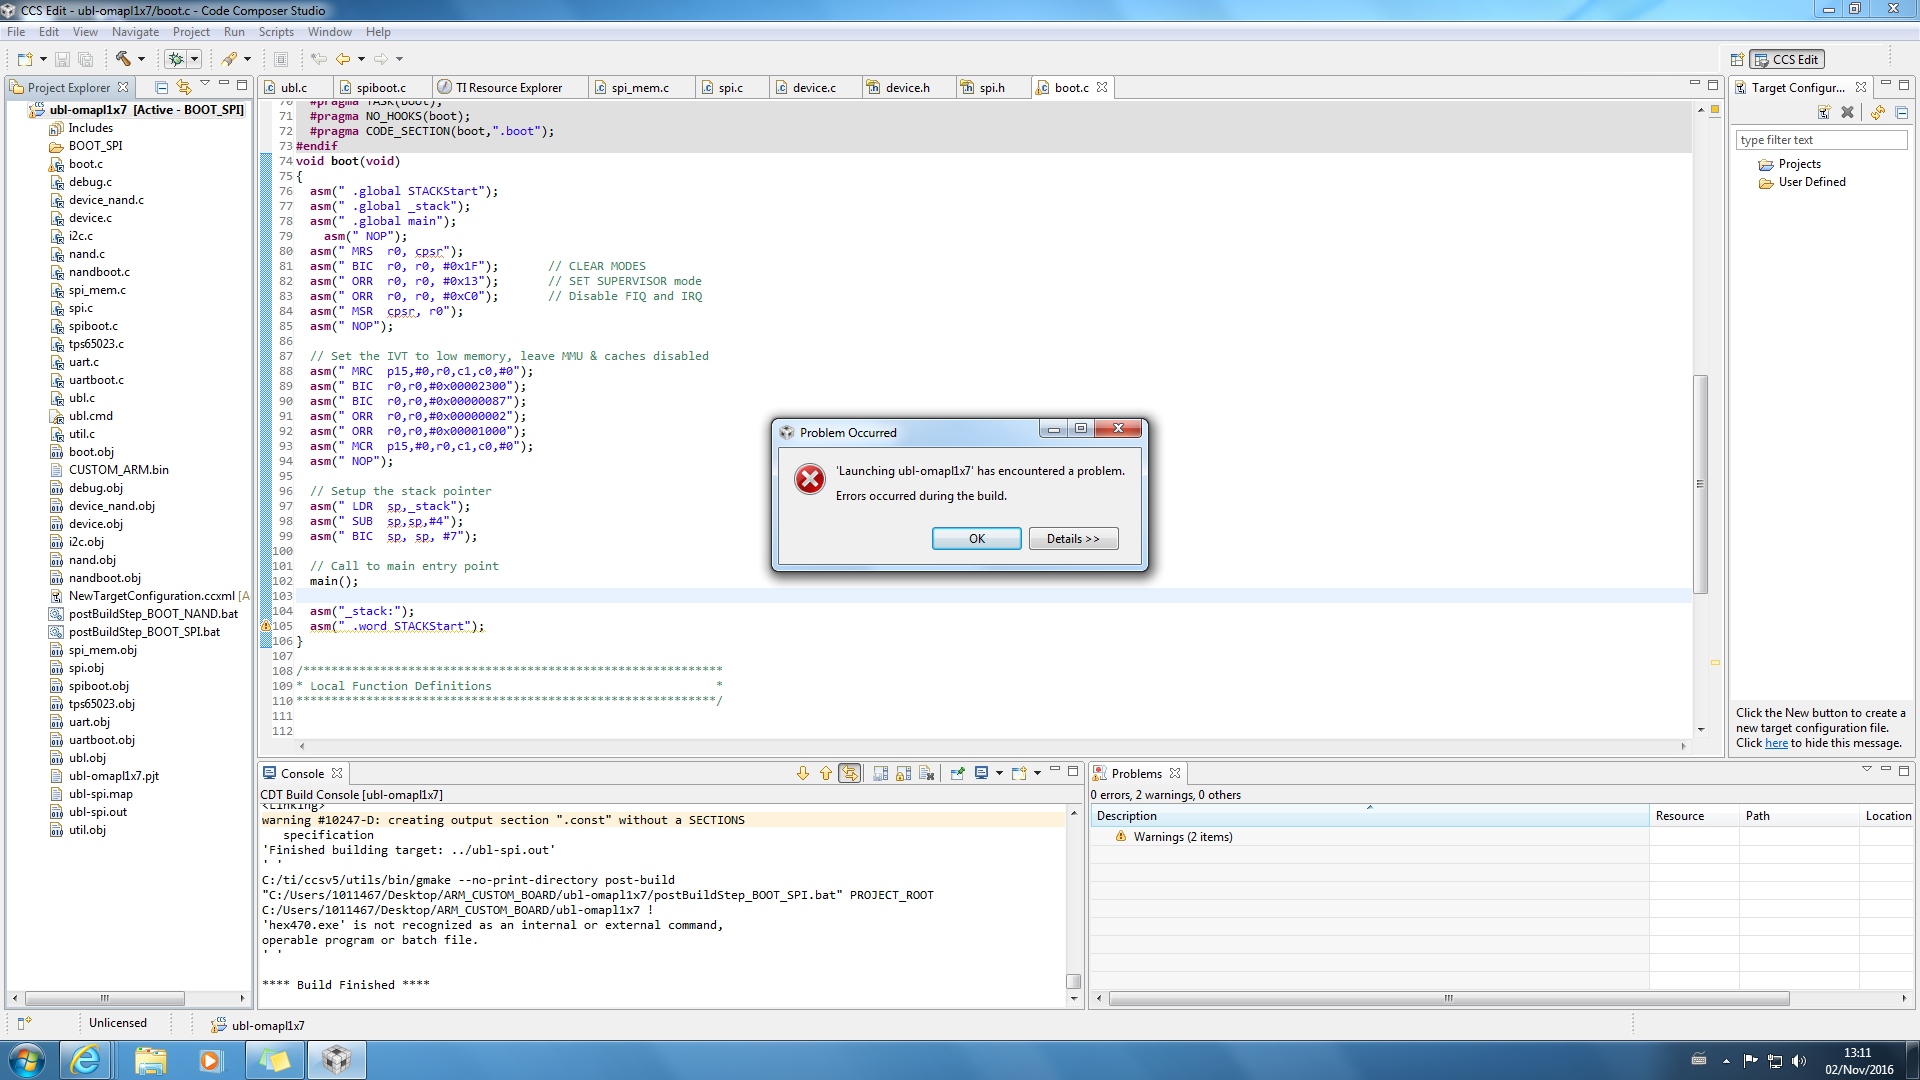Open the Search dropdown arrow
This screenshot has height=1080, width=1920.
point(247,59)
